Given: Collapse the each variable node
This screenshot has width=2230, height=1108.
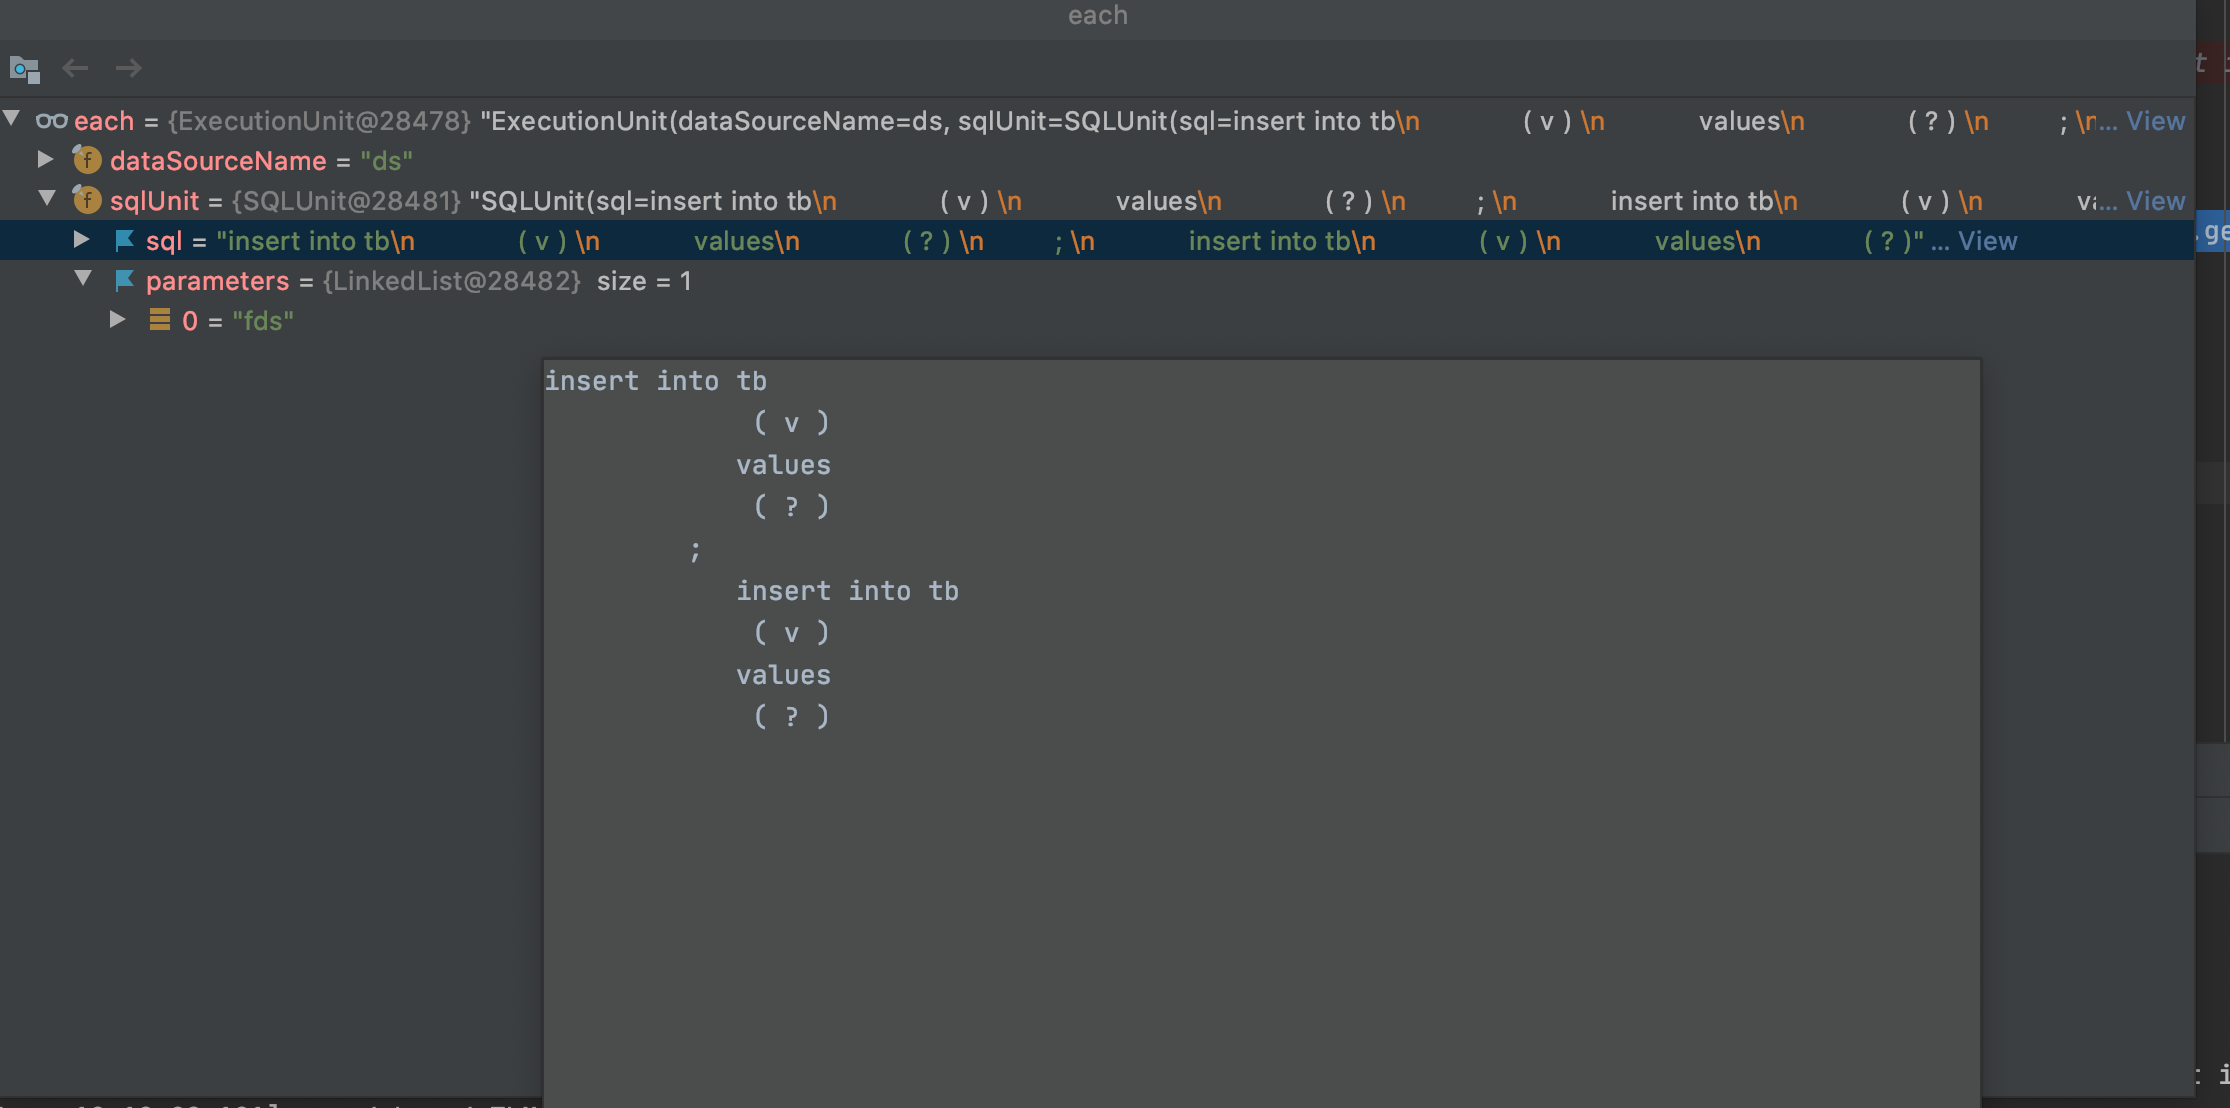Looking at the screenshot, I should point(11,117).
